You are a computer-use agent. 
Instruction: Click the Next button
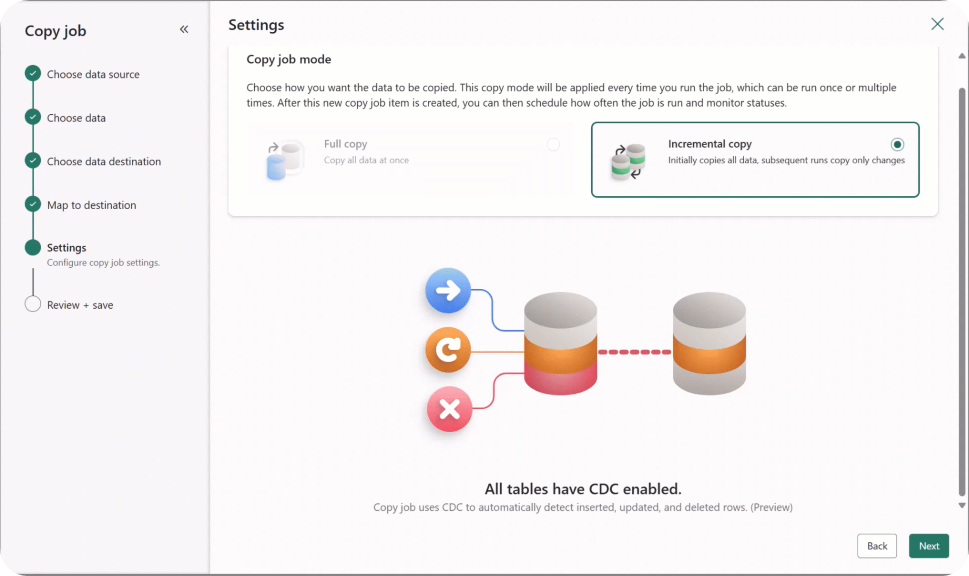click(x=928, y=545)
